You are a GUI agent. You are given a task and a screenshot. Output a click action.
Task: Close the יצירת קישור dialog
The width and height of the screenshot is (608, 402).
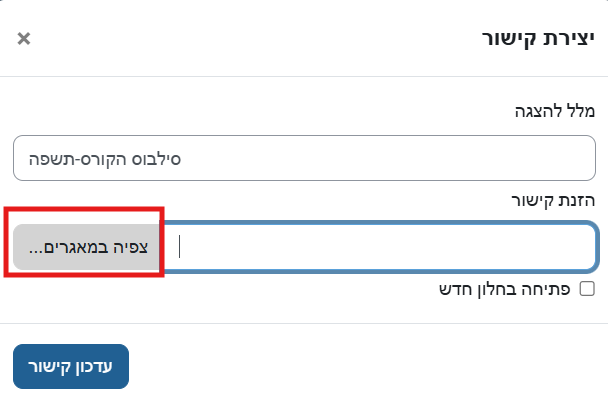(24, 39)
